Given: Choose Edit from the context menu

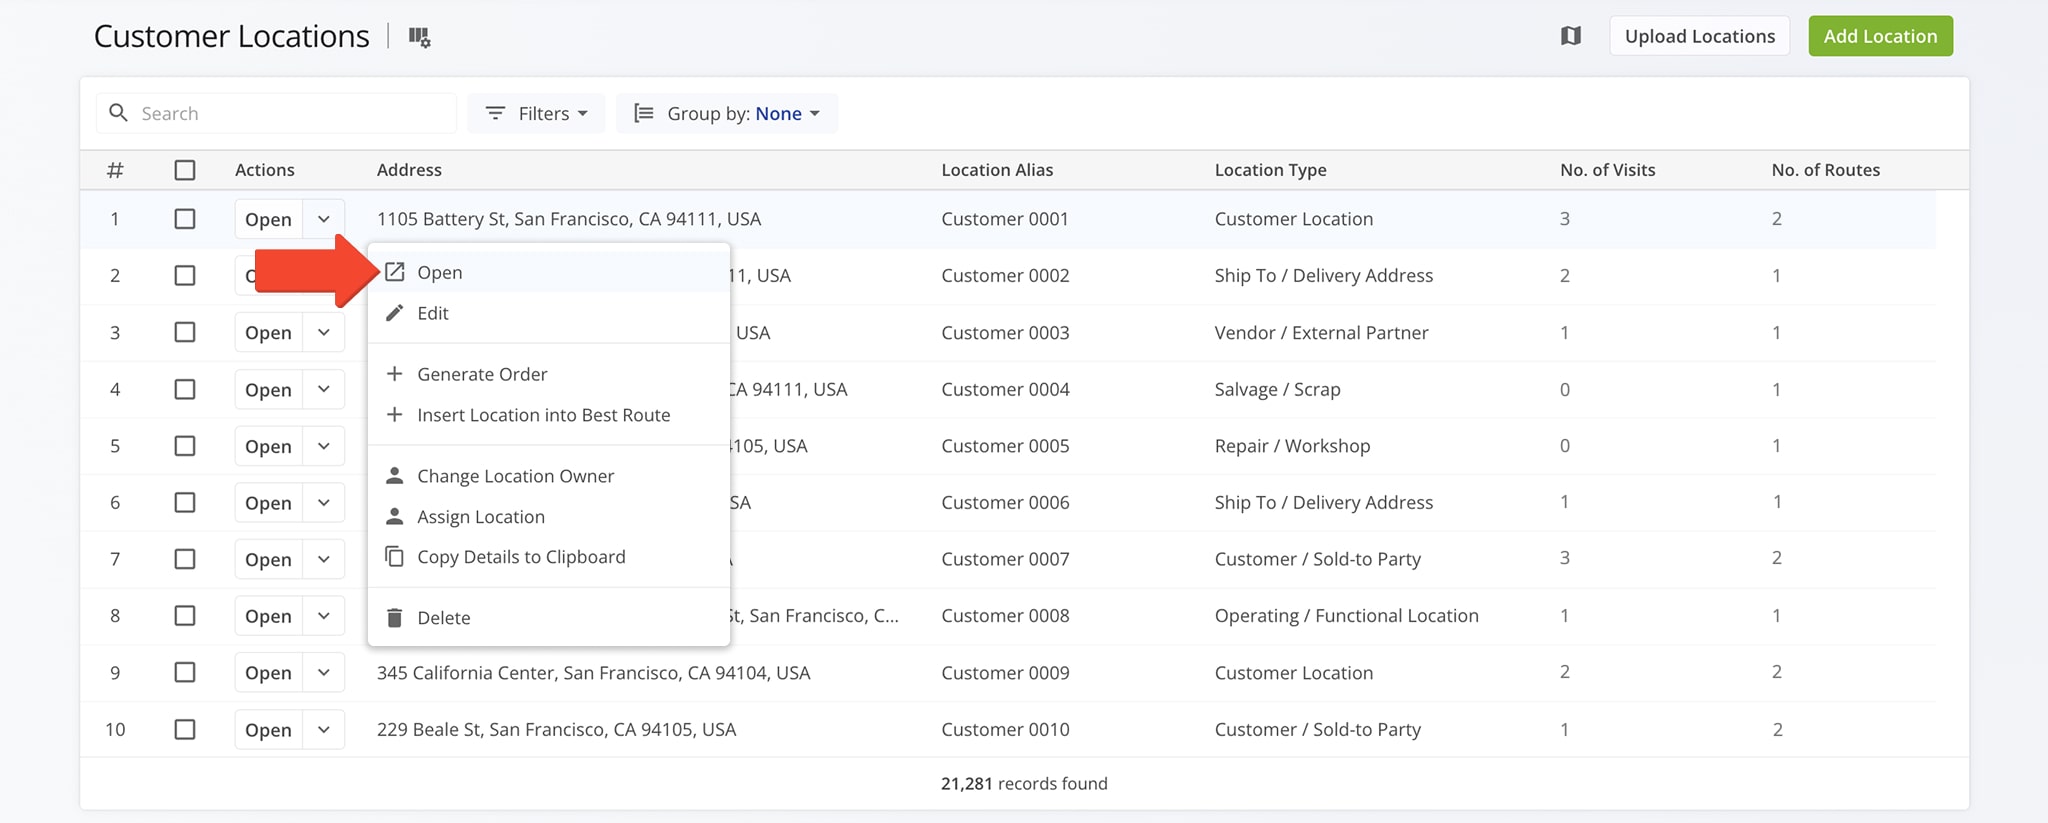Looking at the screenshot, I should 549,313.
